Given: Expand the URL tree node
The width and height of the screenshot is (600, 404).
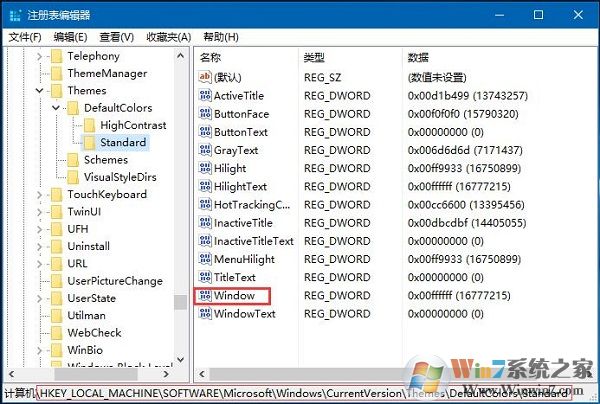Looking at the screenshot, I should (x=39, y=264).
